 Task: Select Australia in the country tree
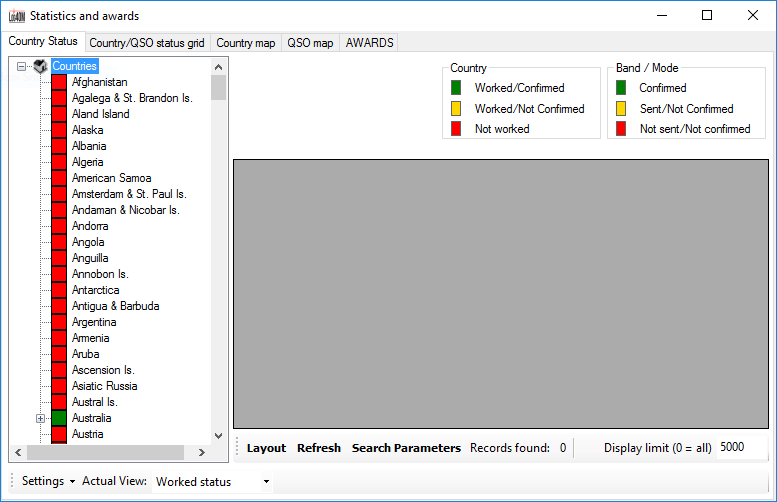point(92,418)
